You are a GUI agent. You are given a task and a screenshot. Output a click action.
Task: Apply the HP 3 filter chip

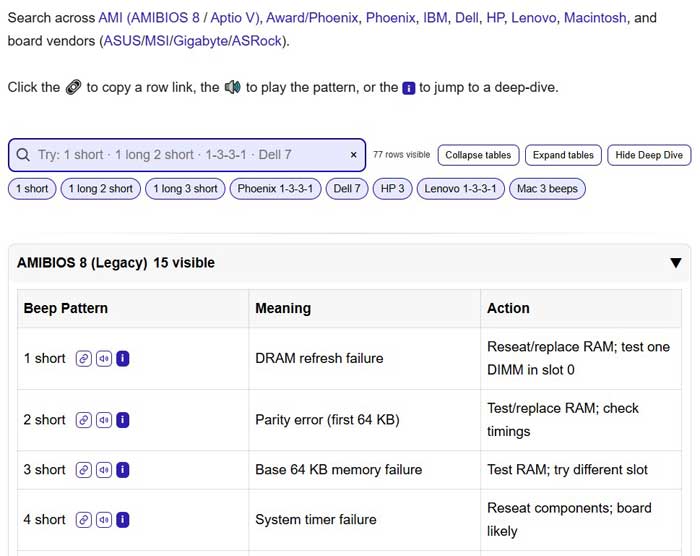point(392,188)
